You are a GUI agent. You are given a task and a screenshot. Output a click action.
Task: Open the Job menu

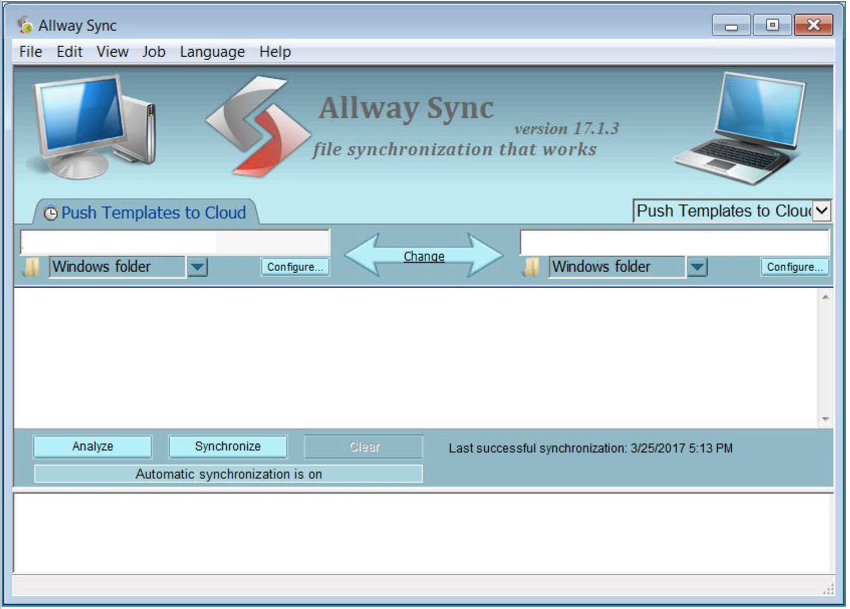click(153, 52)
